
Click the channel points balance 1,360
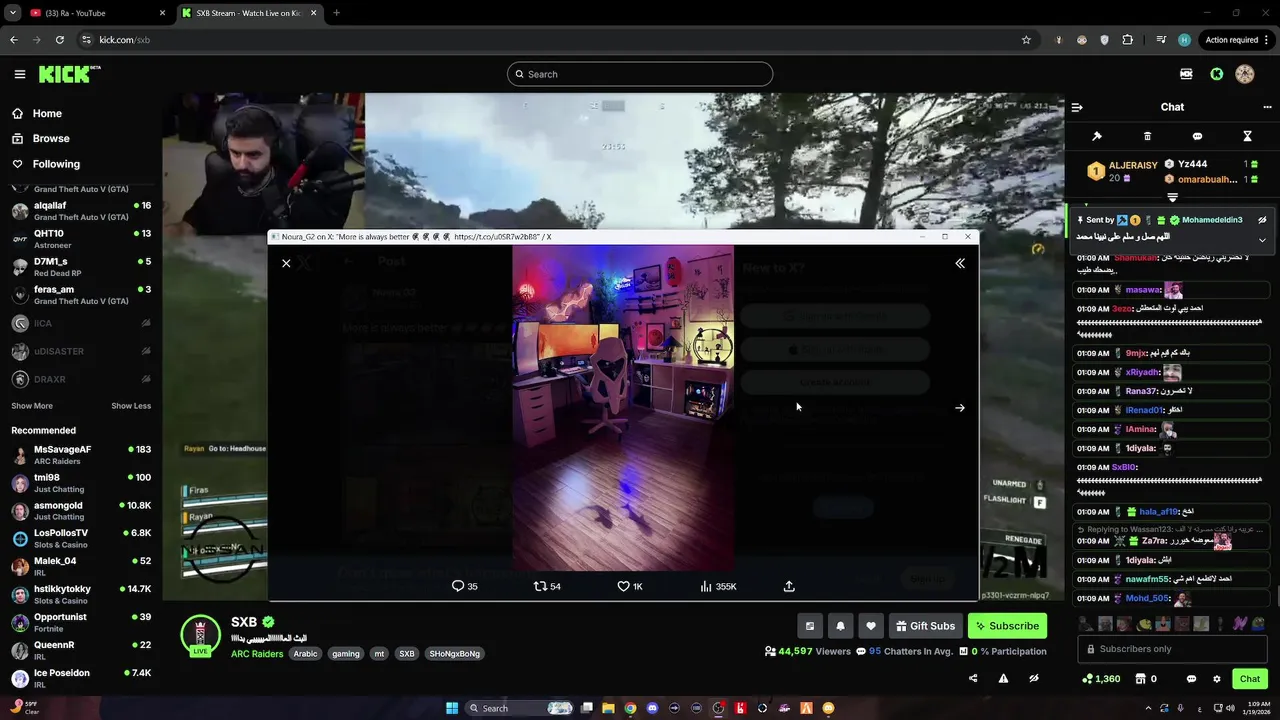coord(1101,679)
